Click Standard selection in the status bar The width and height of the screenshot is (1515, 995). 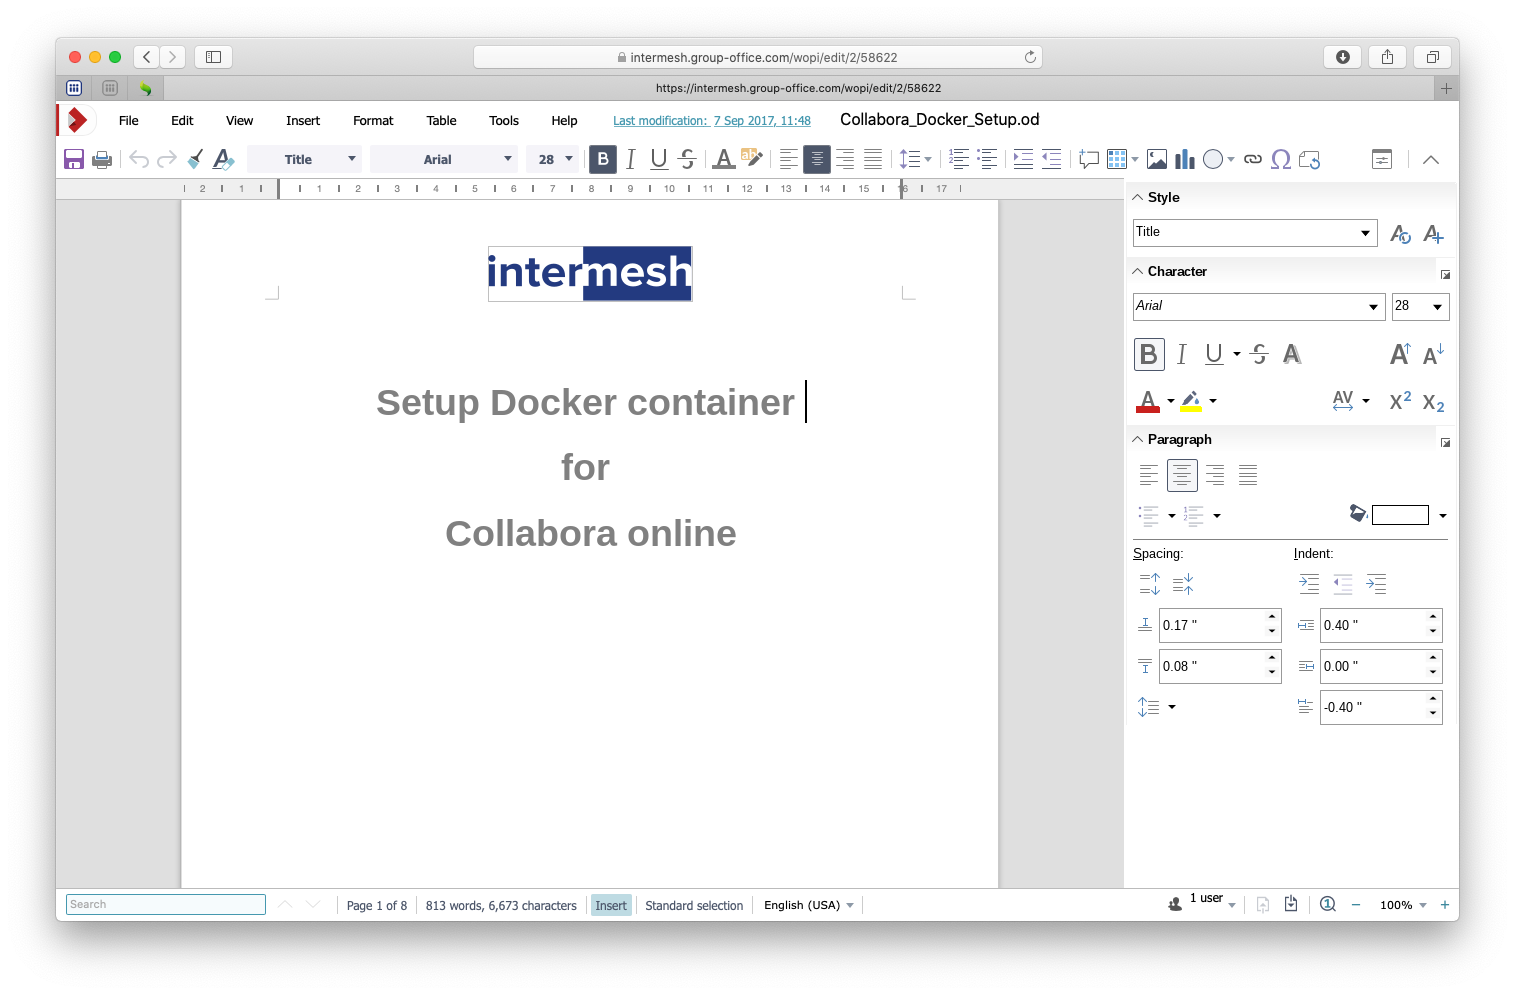pyautogui.click(x=694, y=905)
